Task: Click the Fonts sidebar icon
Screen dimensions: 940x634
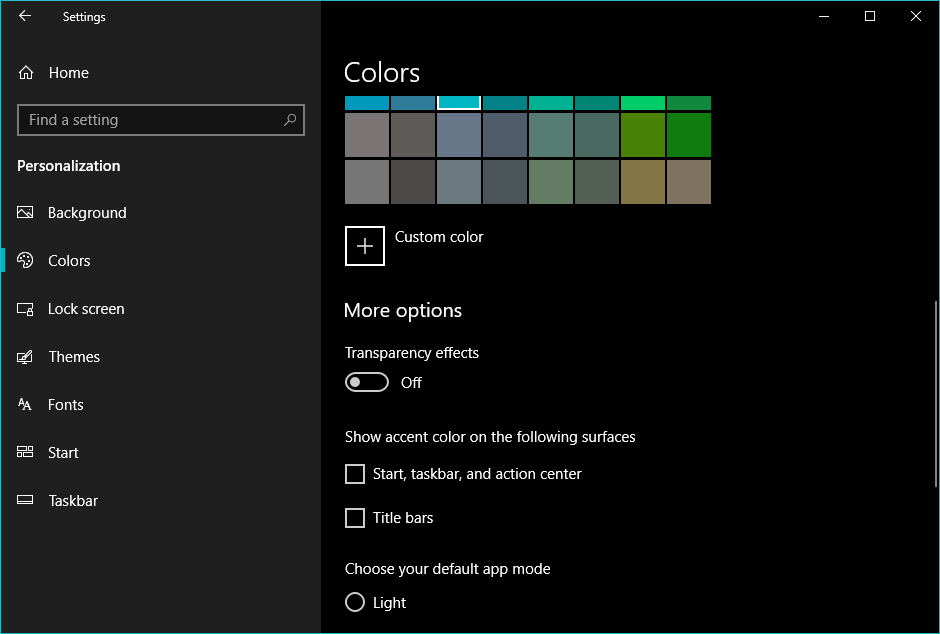Action: (x=26, y=405)
